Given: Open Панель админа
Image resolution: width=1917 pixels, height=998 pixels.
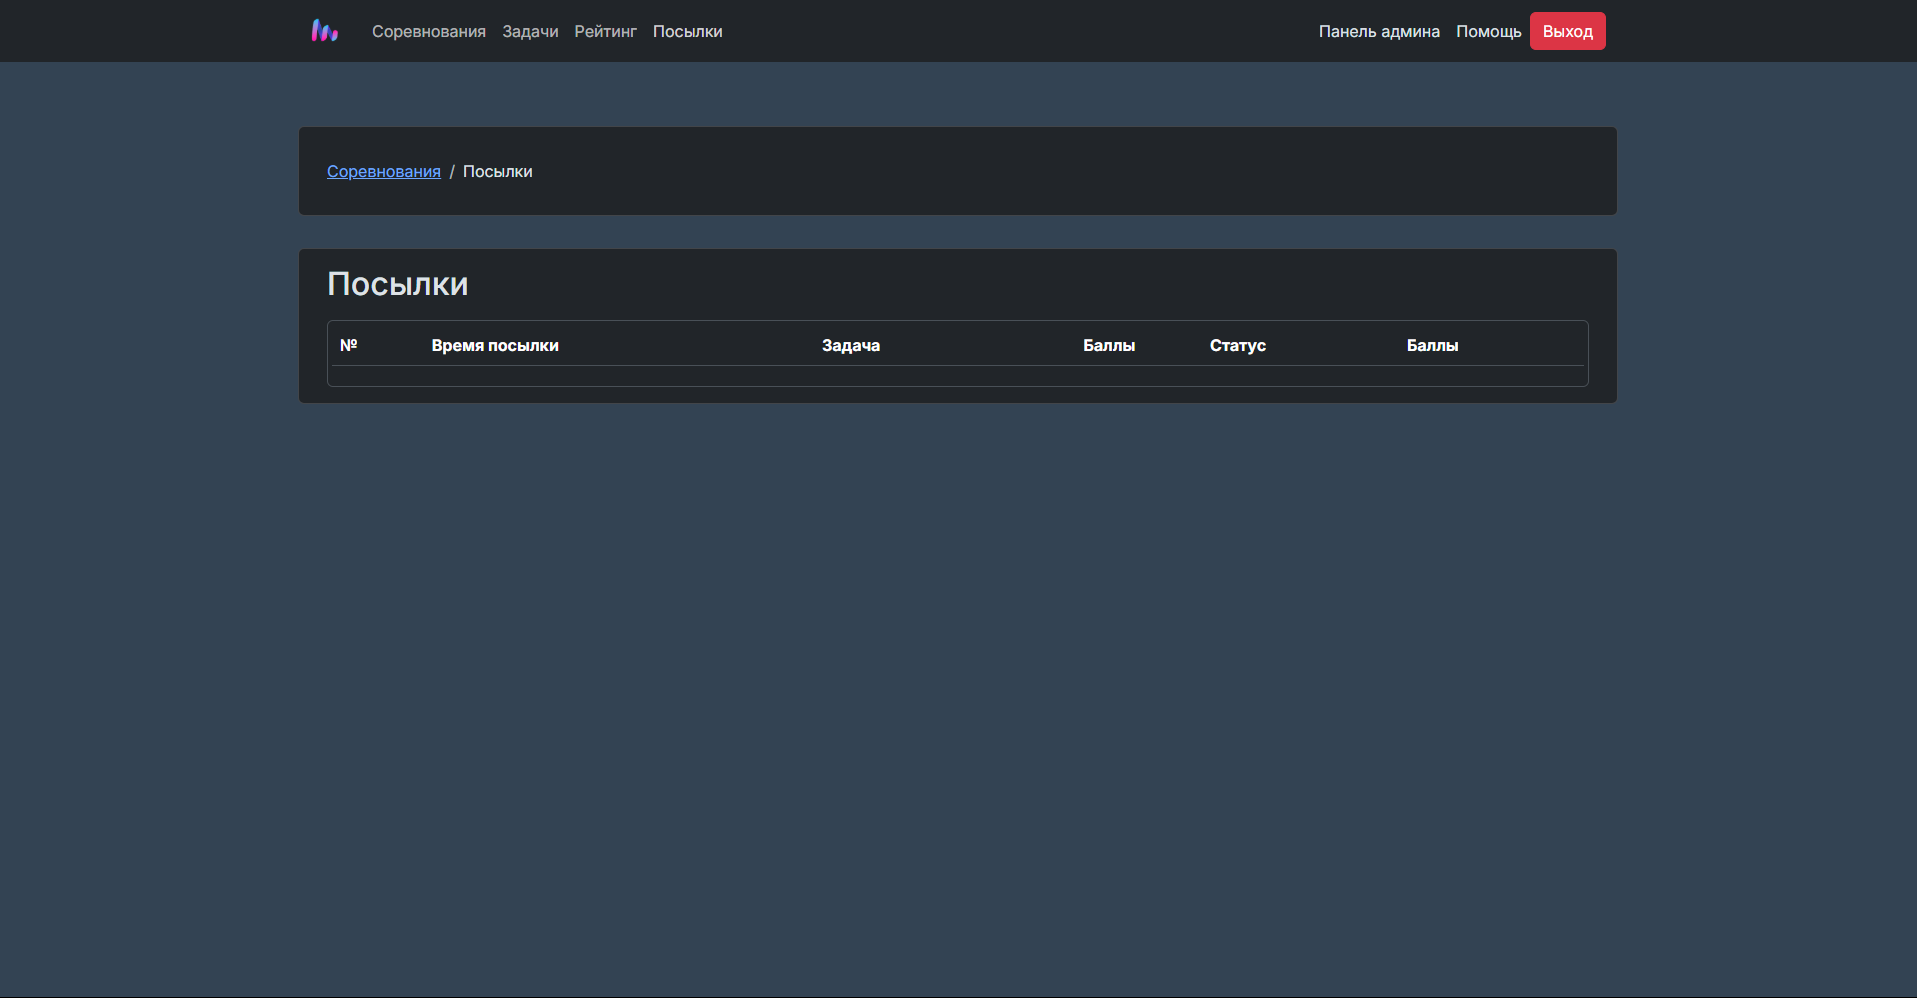Looking at the screenshot, I should point(1379,32).
